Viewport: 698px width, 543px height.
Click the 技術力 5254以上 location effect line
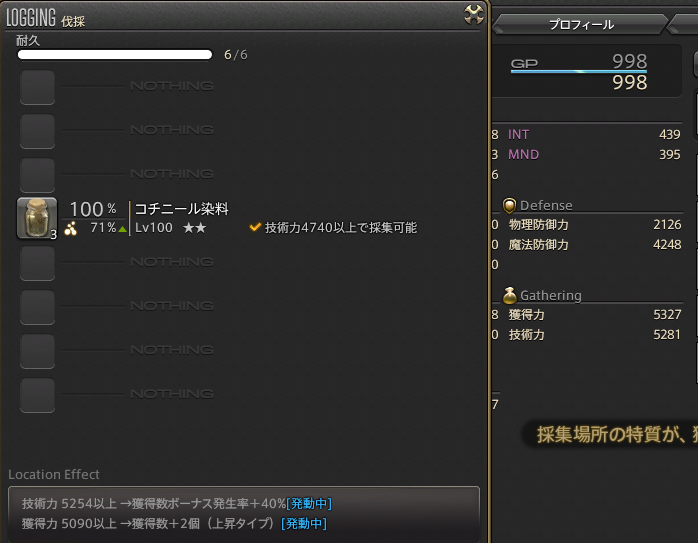(177, 503)
